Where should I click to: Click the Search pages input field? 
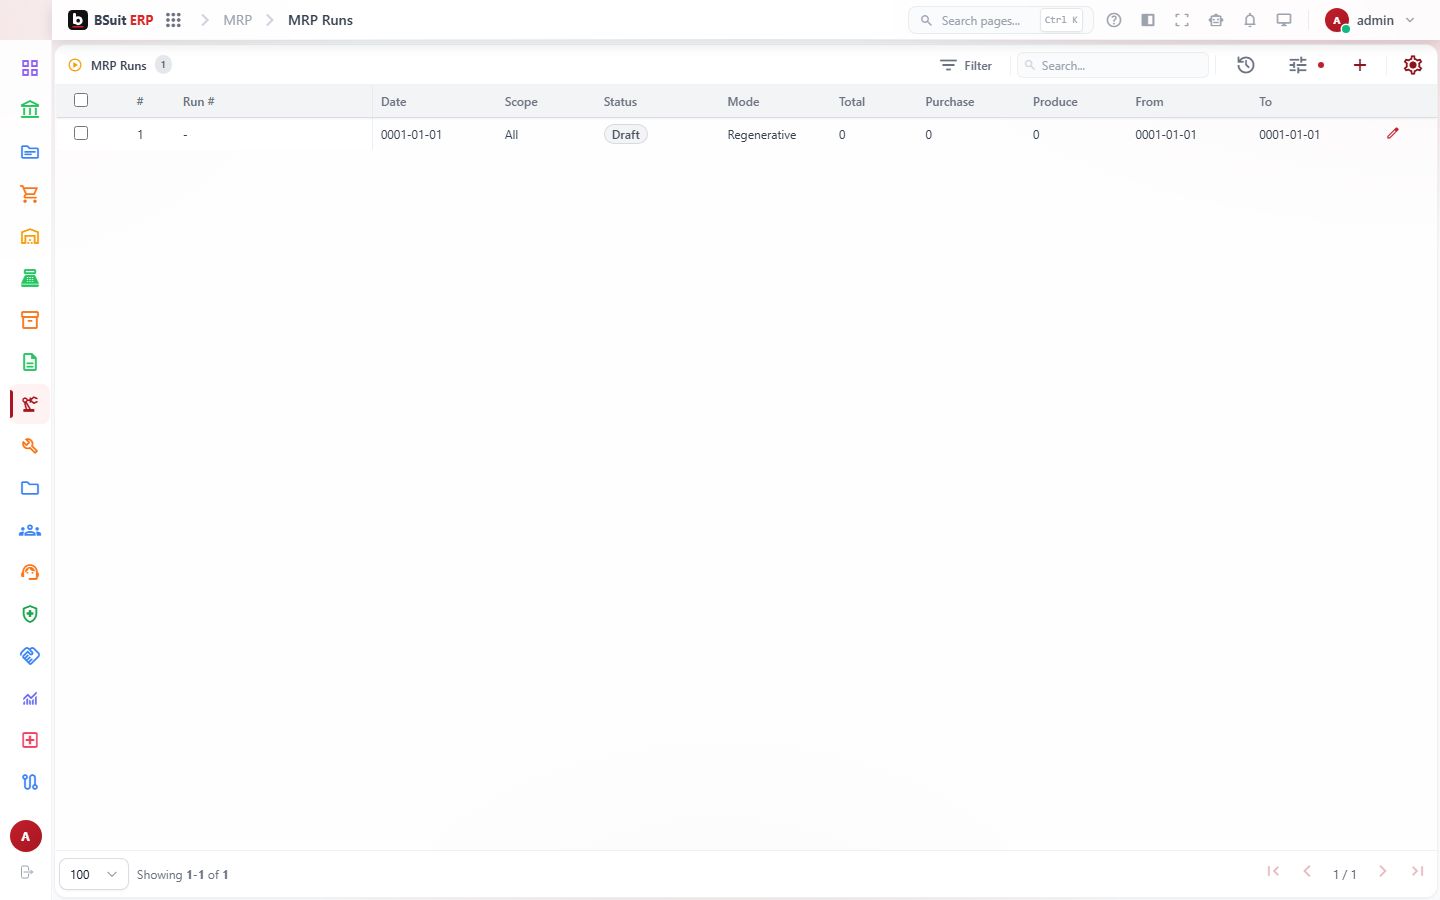pyautogui.click(x=1000, y=20)
